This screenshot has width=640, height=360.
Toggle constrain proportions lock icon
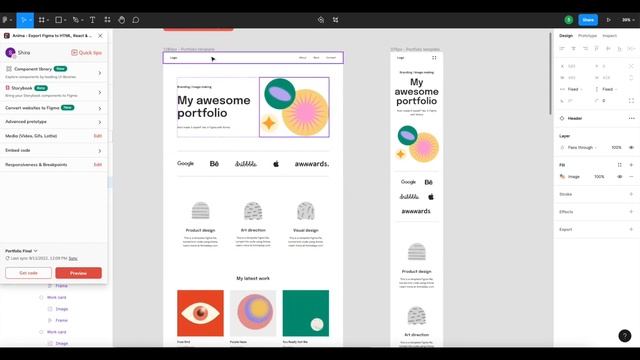click(x=631, y=78)
